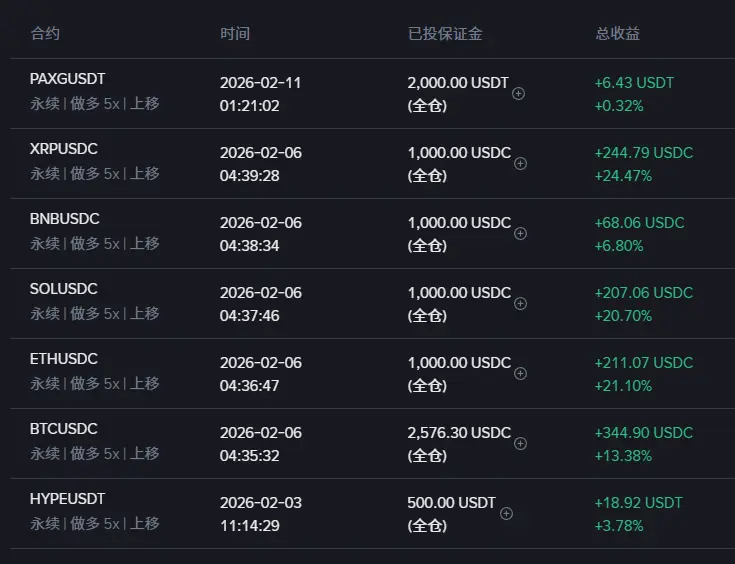Add margin to the BTCUSDC position
Viewport: 735px width, 564px height.
coord(521,444)
